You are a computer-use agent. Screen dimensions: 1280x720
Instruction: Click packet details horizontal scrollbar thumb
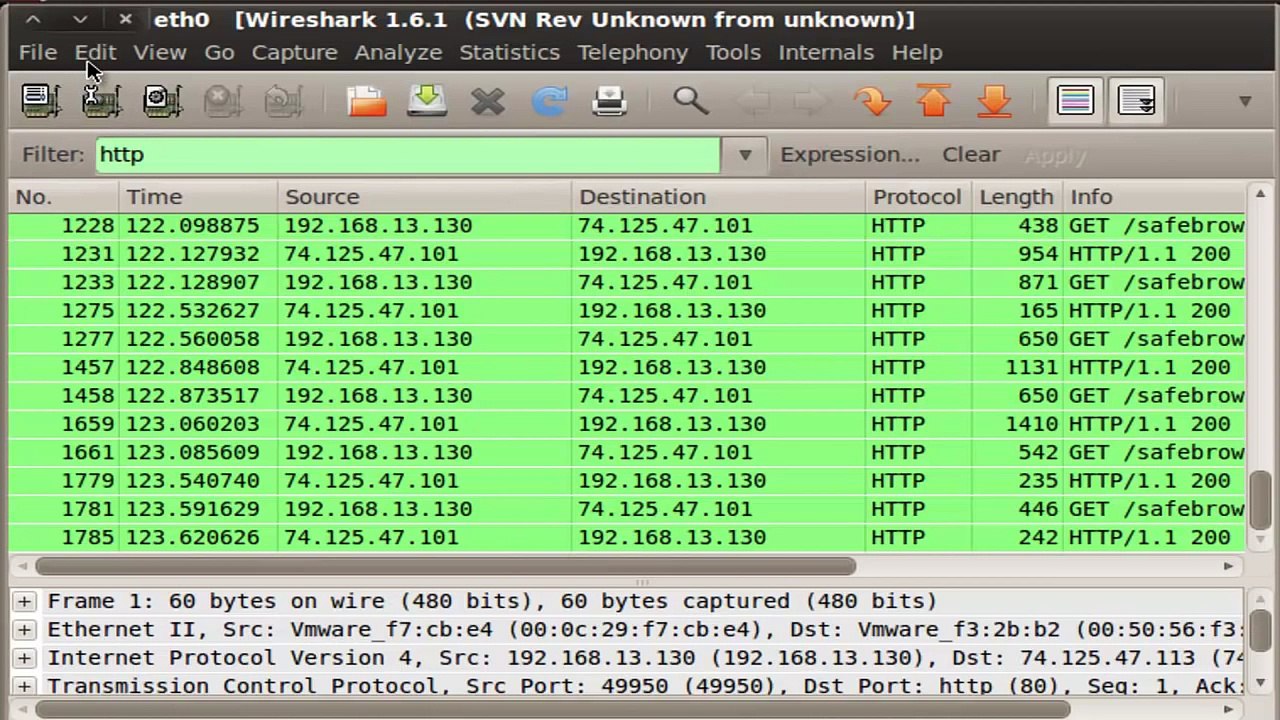click(553, 710)
